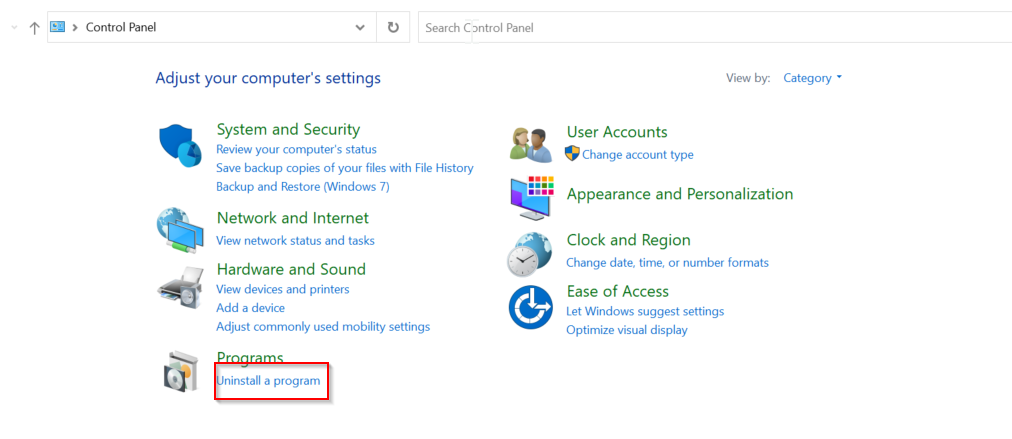1012x439 pixels.
Task: Open the address bar history dropdown arrow
Action: 360,28
